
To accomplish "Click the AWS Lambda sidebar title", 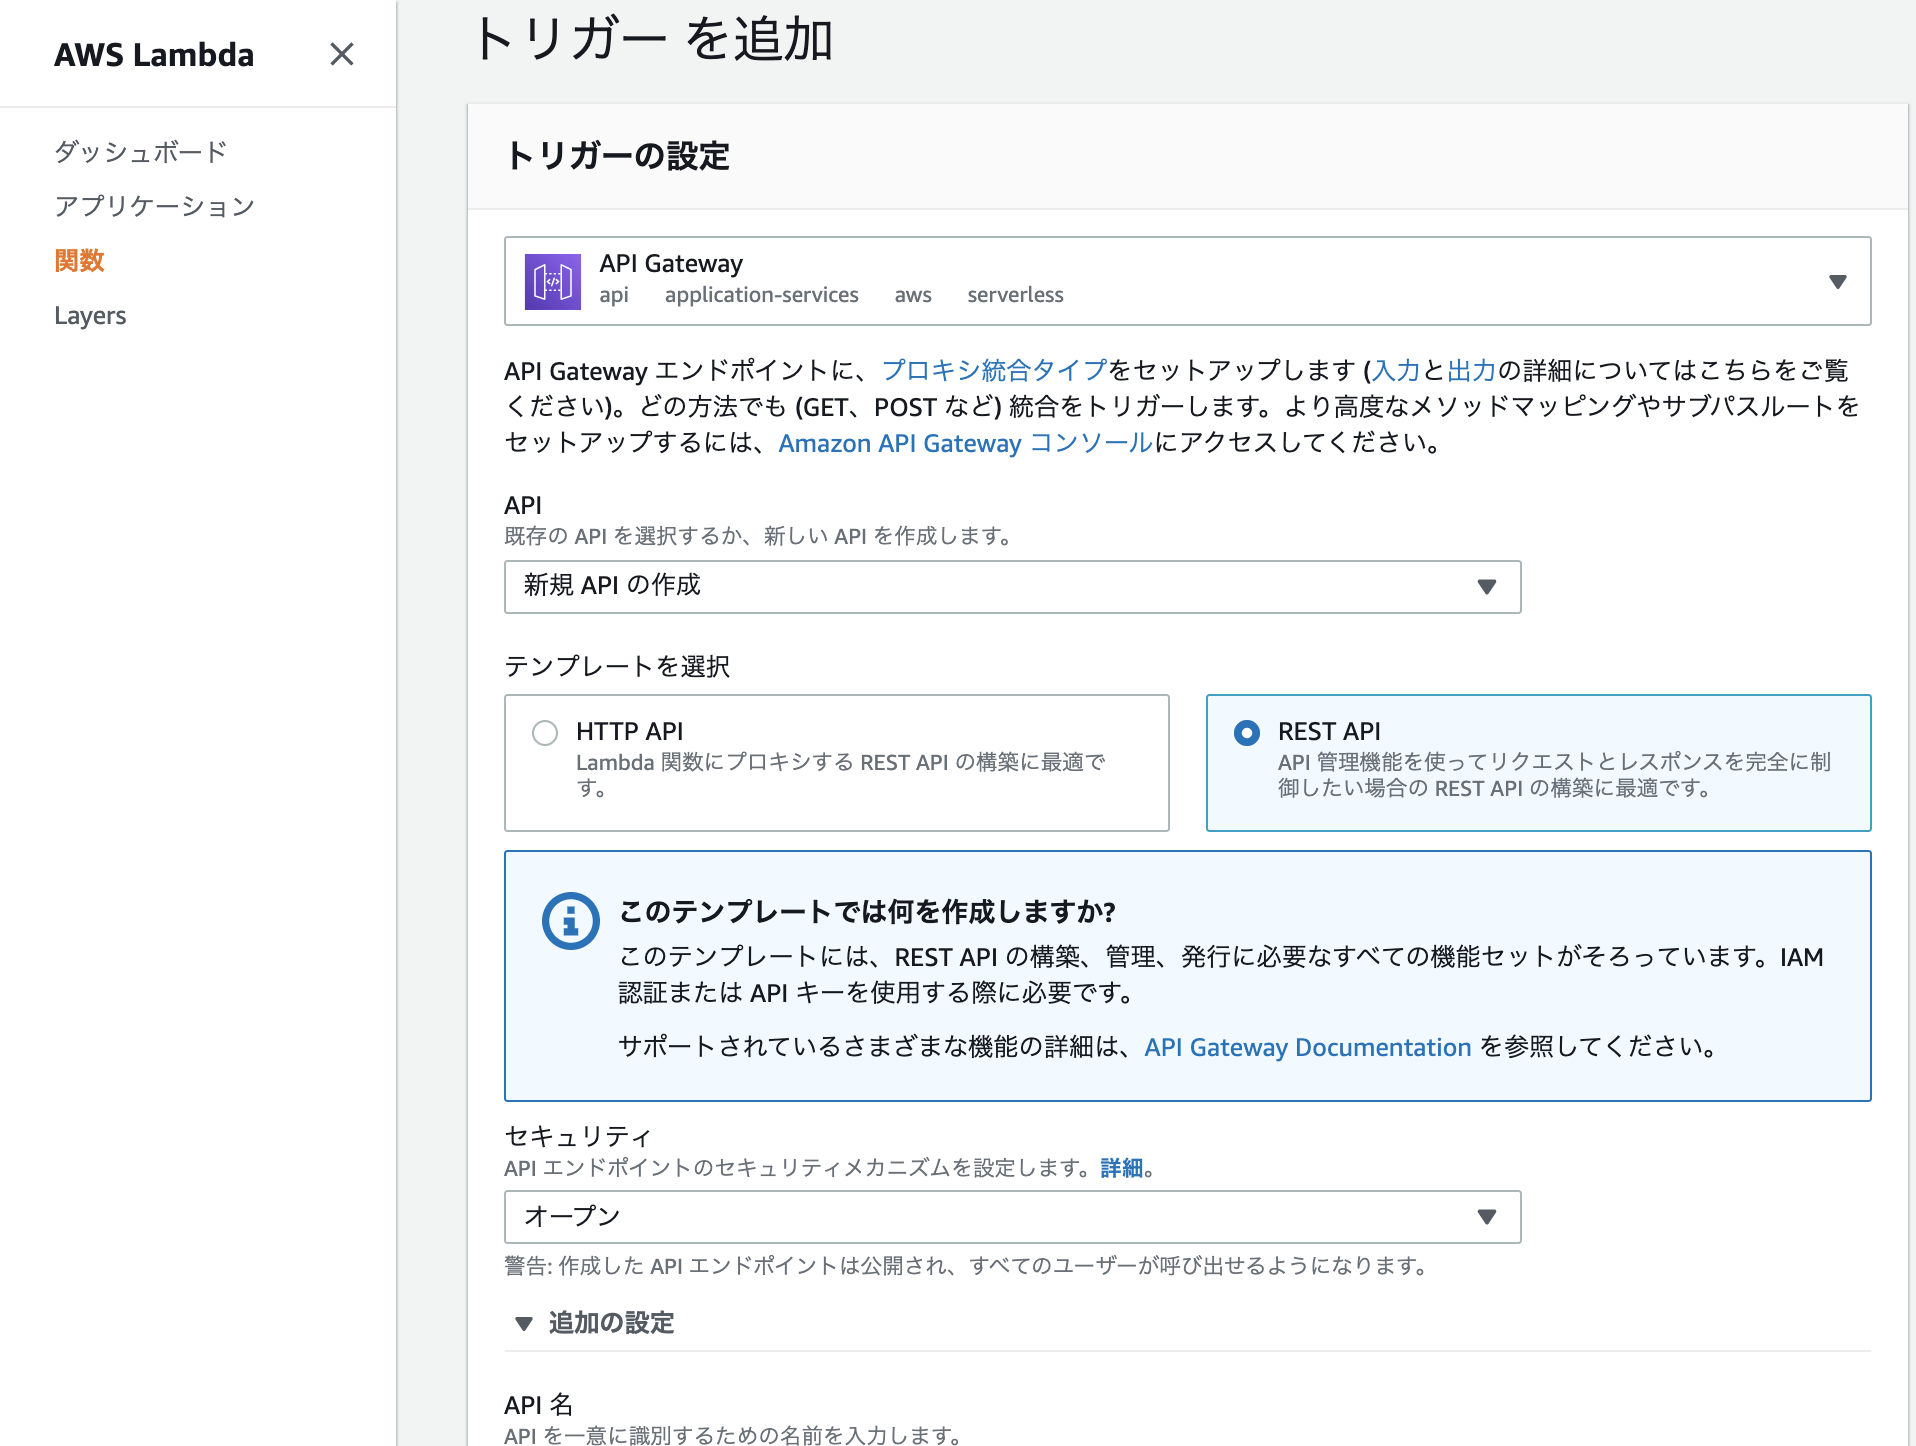I will click(154, 55).
